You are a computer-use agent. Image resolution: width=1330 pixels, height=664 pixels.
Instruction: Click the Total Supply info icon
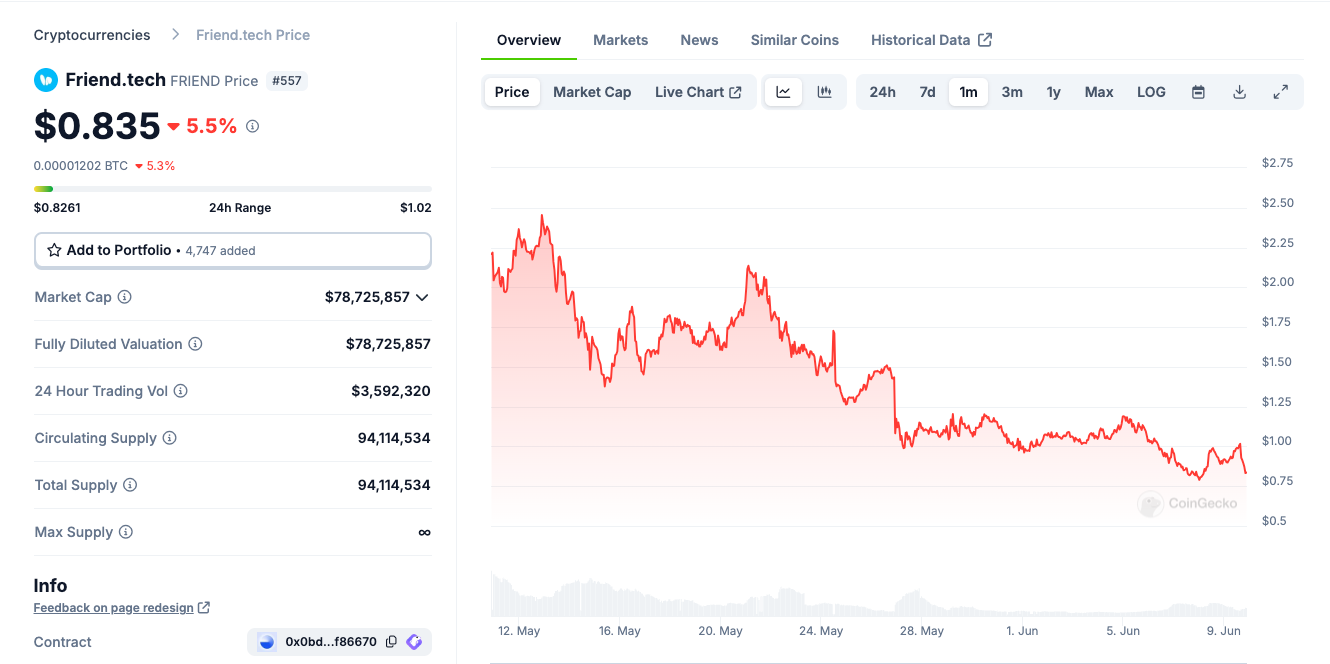tap(130, 485)
